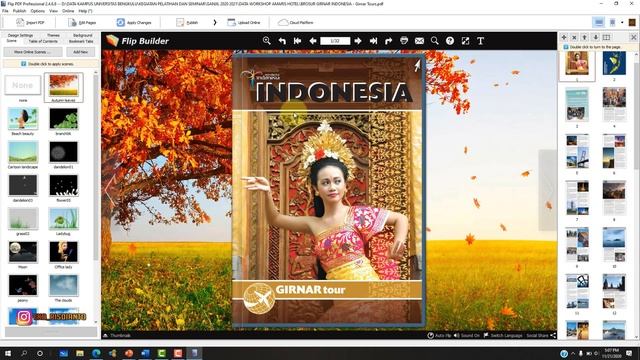The image size is (640, 360).
Task: Click the zoom-in magnifier icon in Flip Builder bar
Action: 267,40
